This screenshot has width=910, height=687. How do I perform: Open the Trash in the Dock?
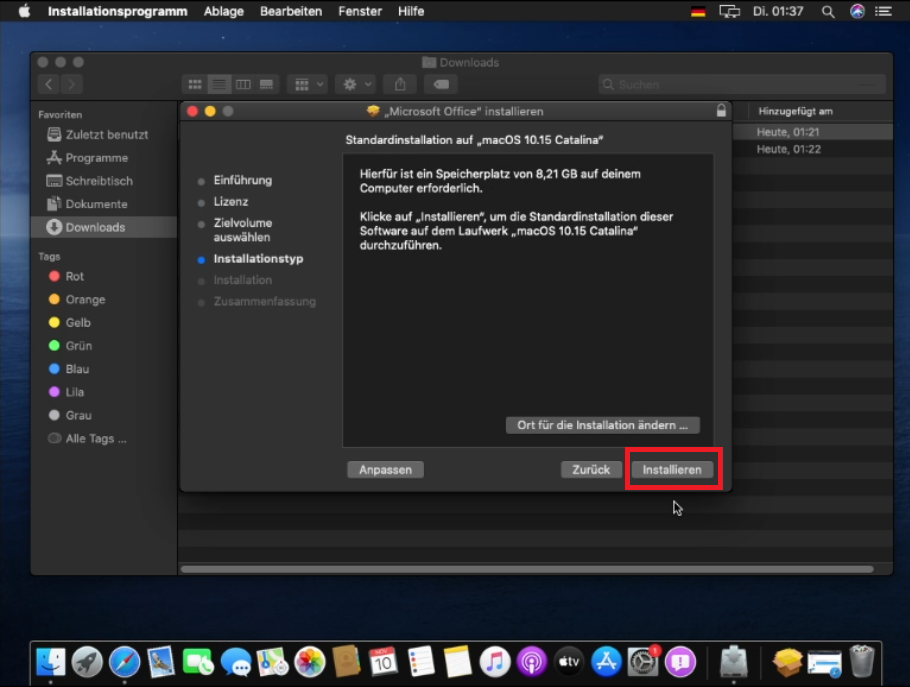[x=861, y=661]
